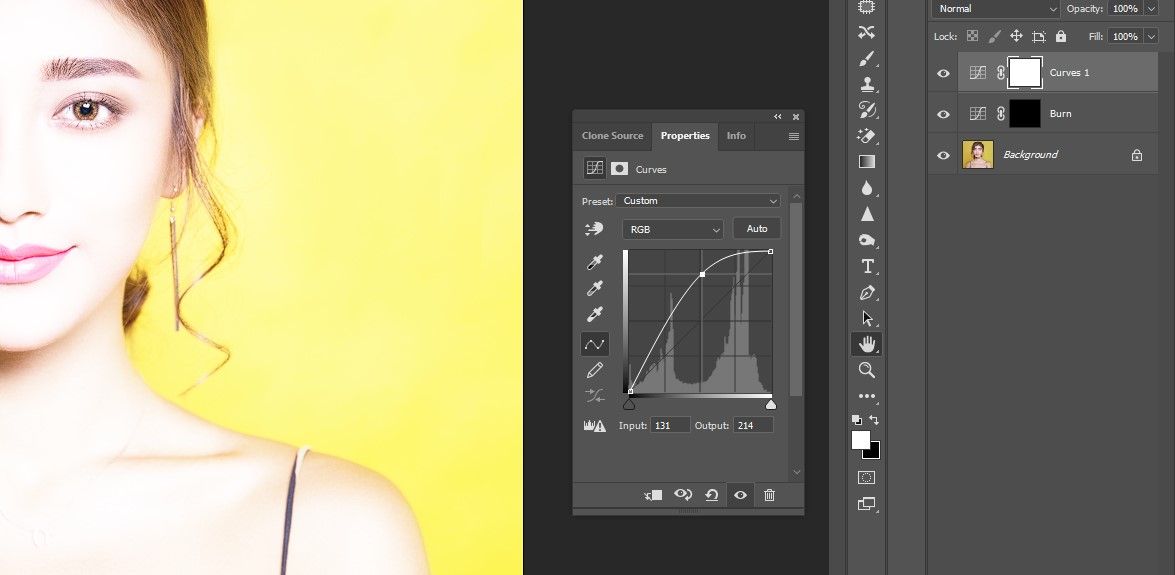Screen dimensions: 1175x575
Task: Select the Clone Stamp tool
Action: click(867, 84)
